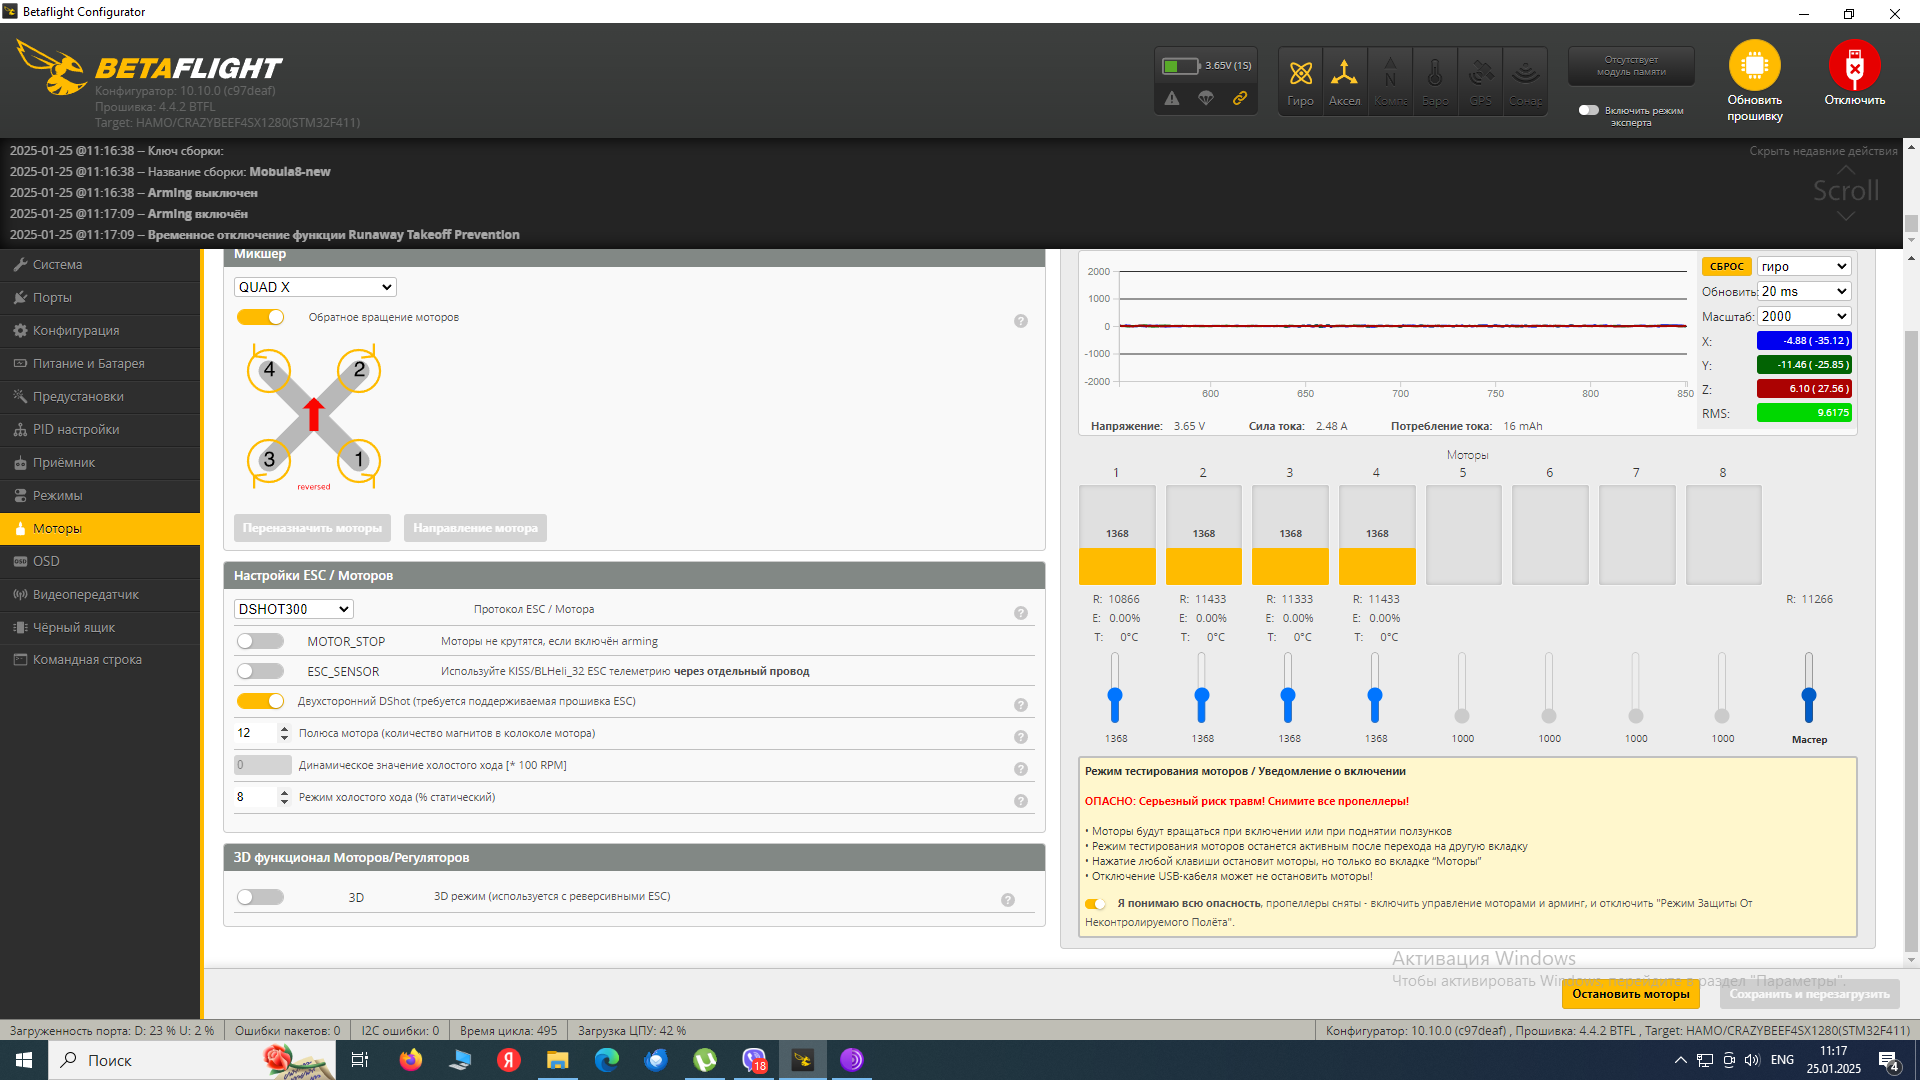
Task: Open help for ESC protocol
Action: tap(1021, 613)
